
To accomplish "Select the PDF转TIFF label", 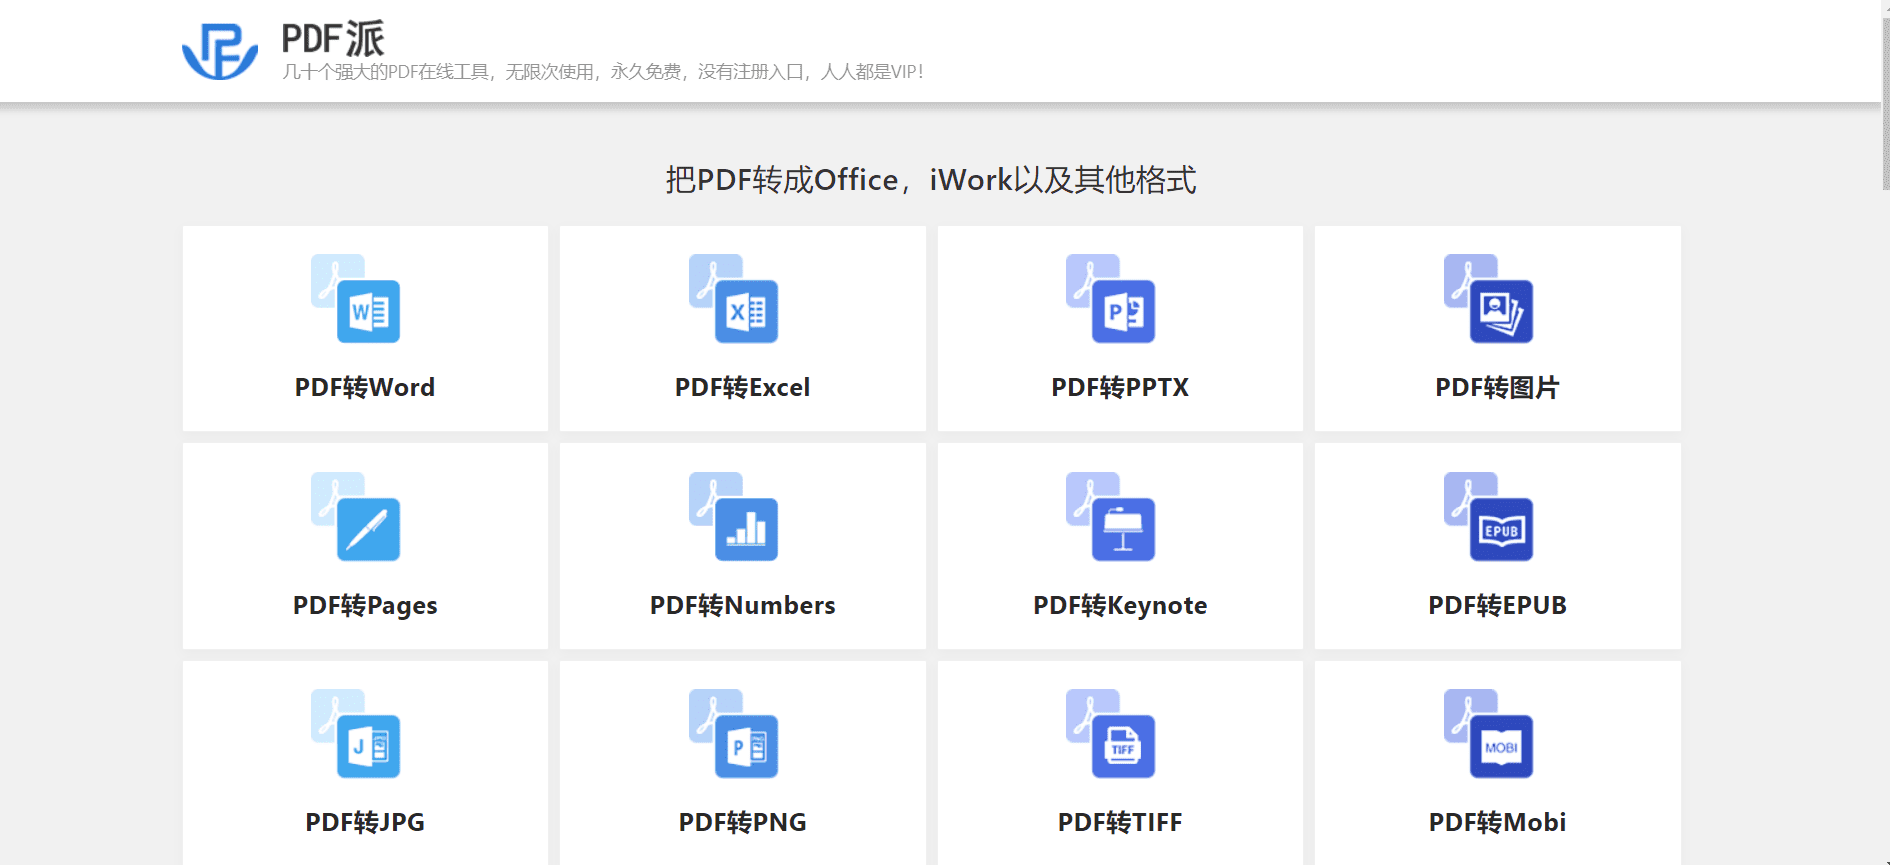I will 1120,822.
